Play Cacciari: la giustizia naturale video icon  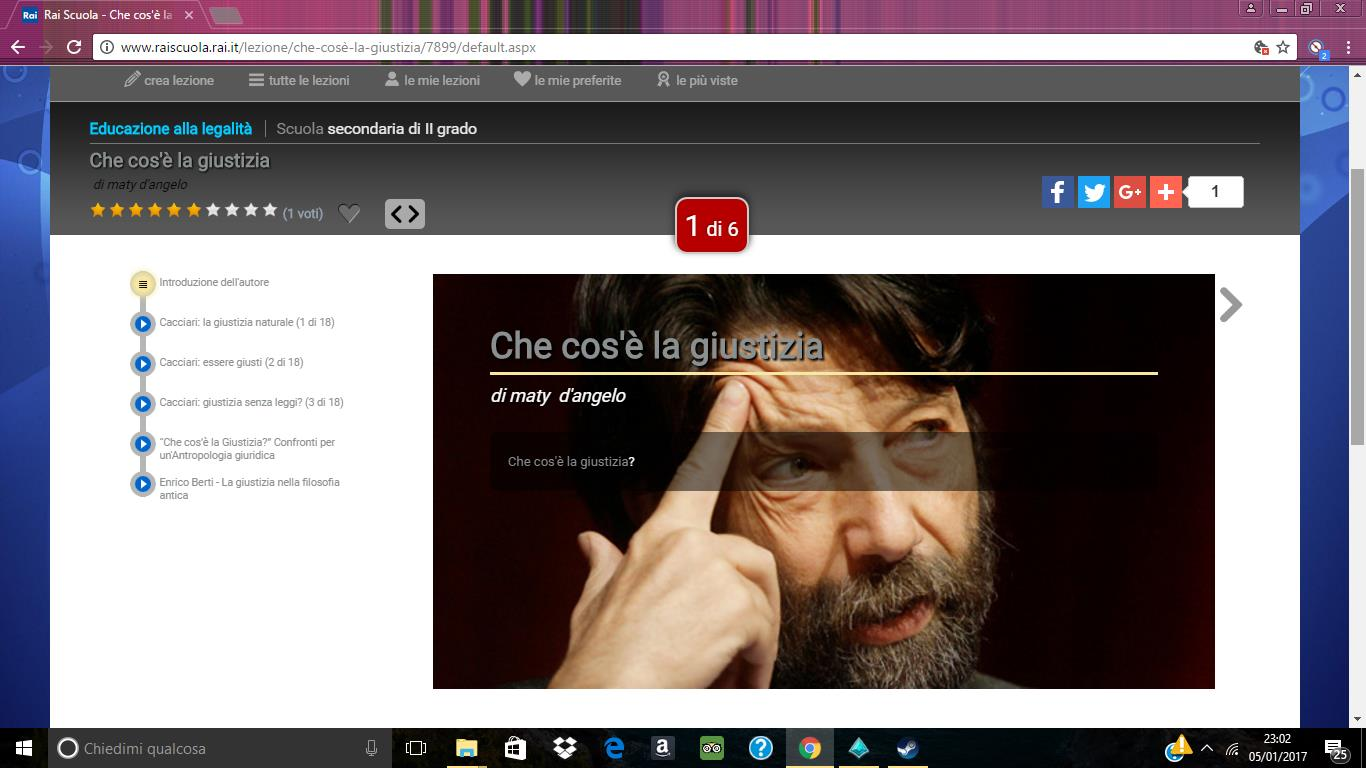tap(143, 324)
